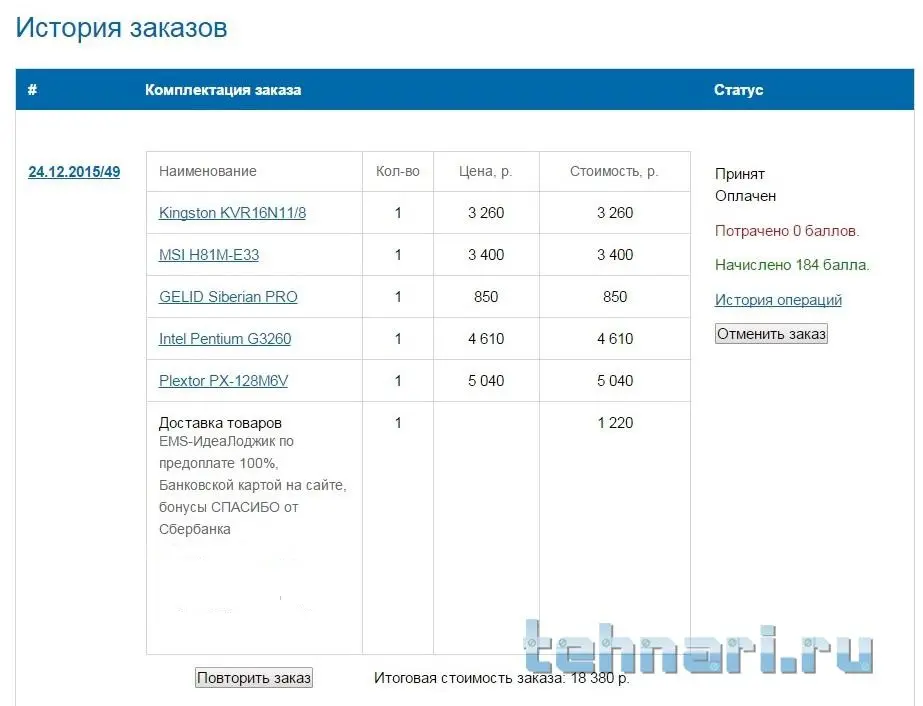Open Kingston KVR16N11/8 product link

pos(233,213)
